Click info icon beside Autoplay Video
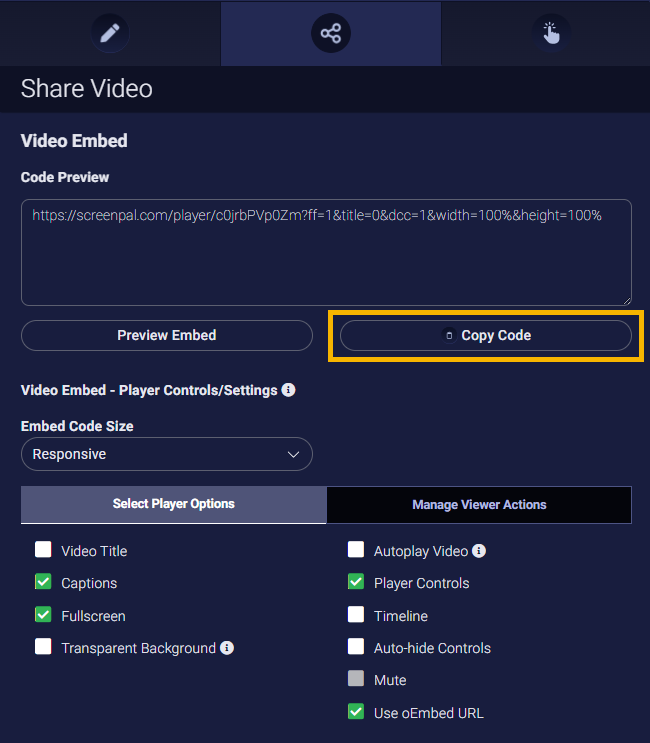The width and height of the screenshot is (650, 743). point(479,551)
